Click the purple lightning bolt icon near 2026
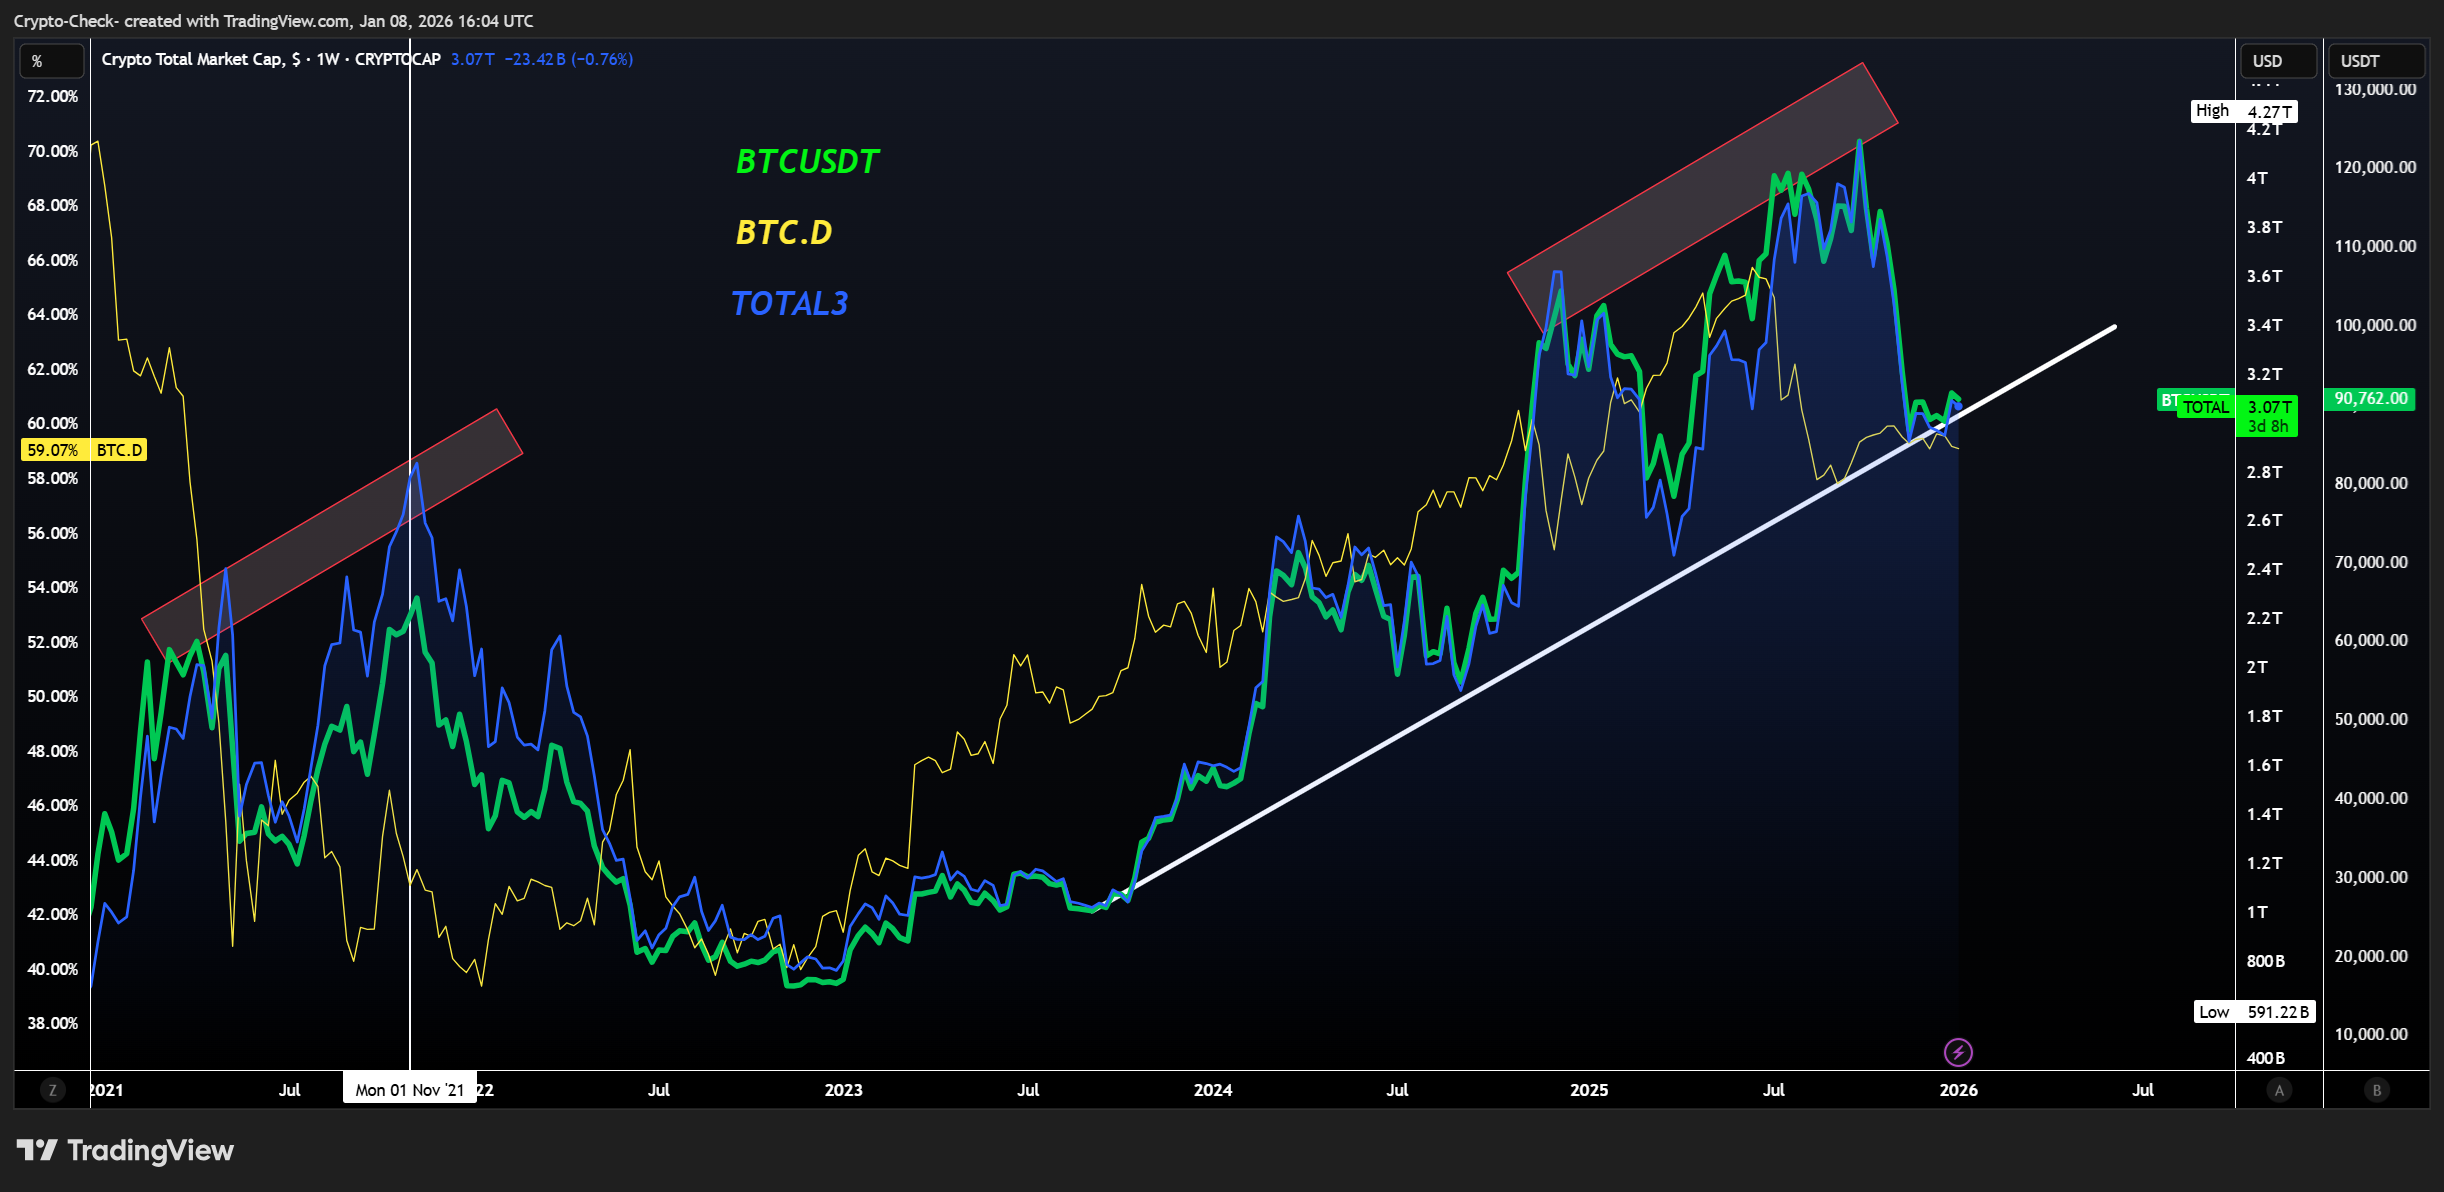Screen dimensions: 2444x1192 [1958, 1052]
